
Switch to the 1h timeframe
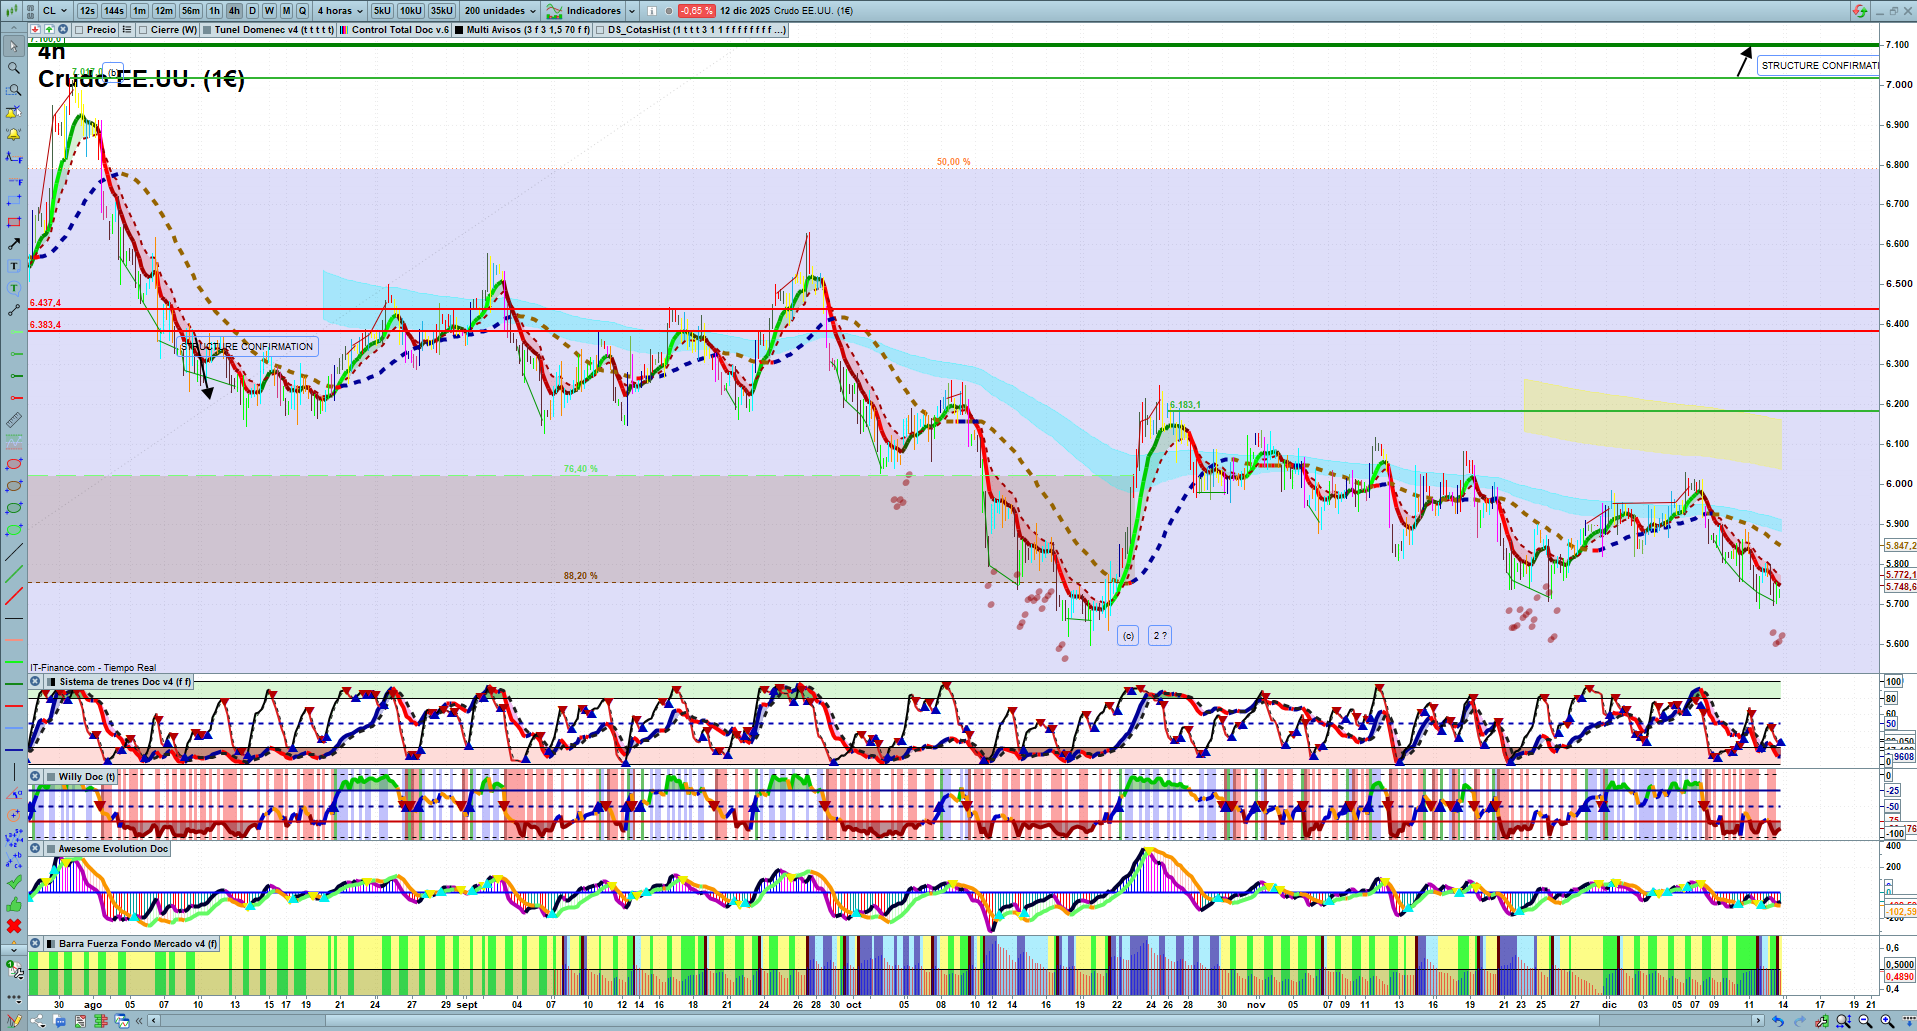[214, 11]
